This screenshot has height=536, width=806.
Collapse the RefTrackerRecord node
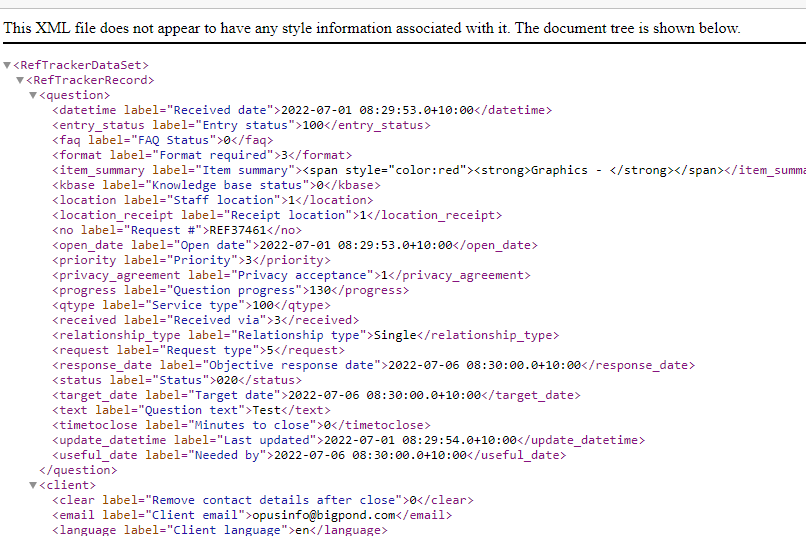coord(20,80)
